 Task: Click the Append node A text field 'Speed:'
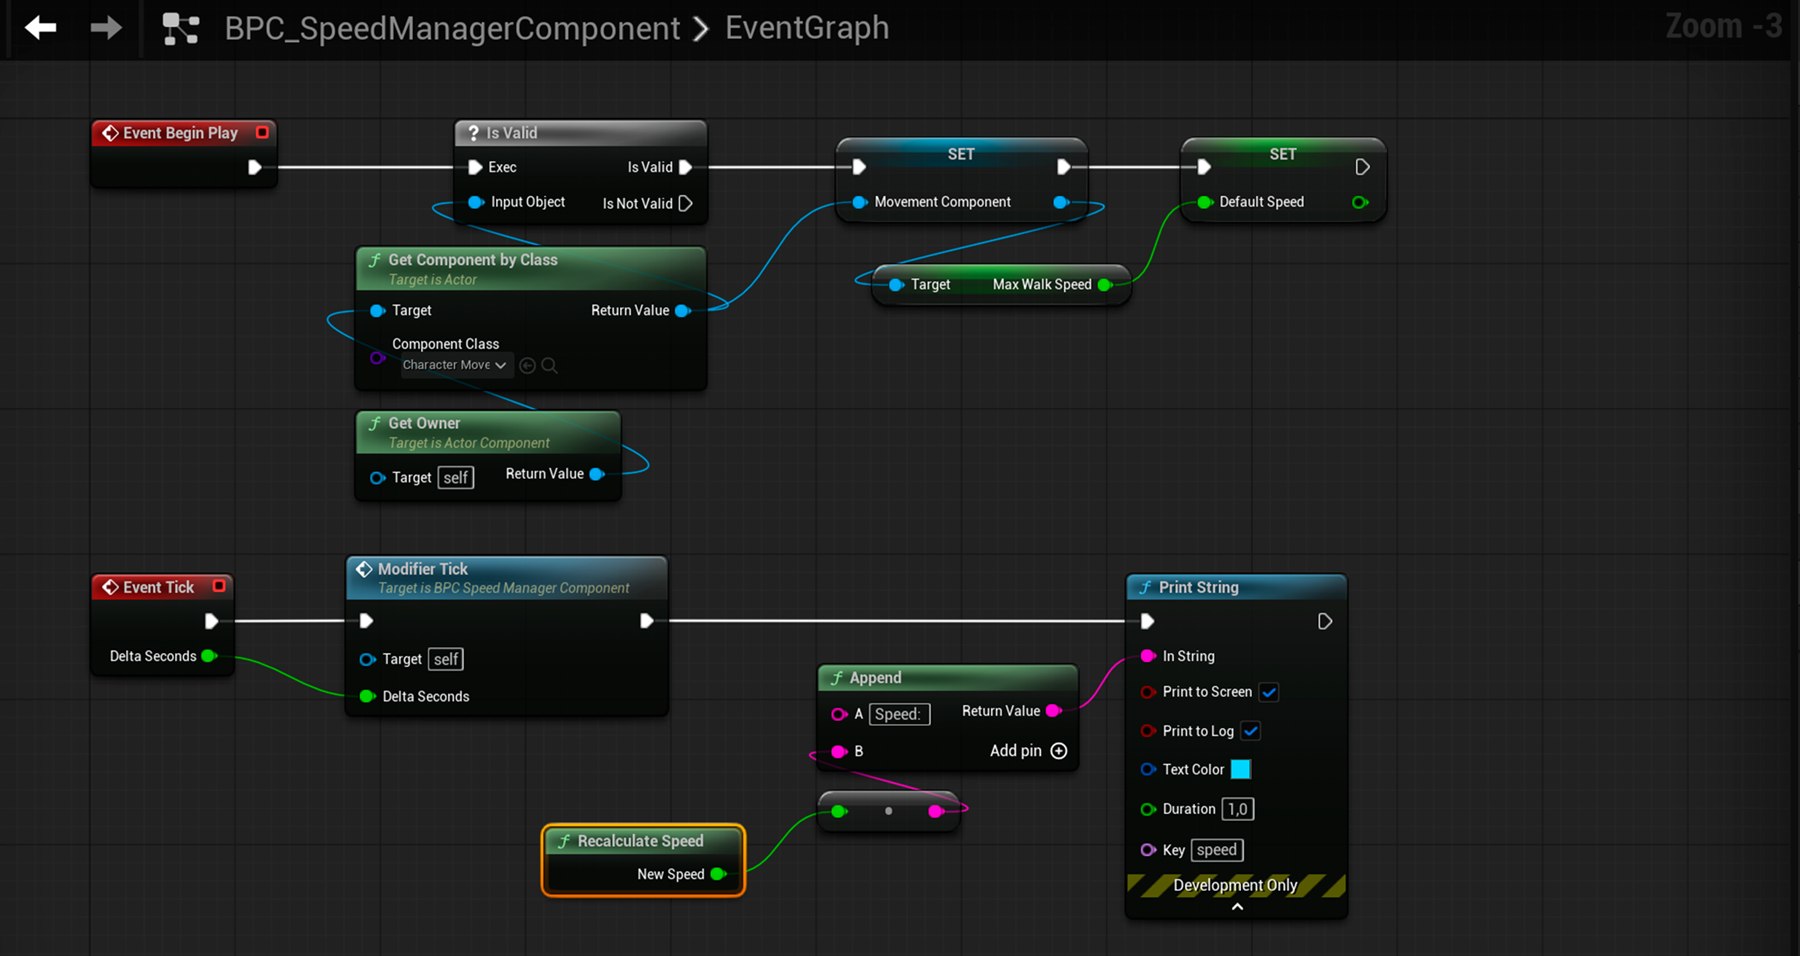(x=899, y=714)
